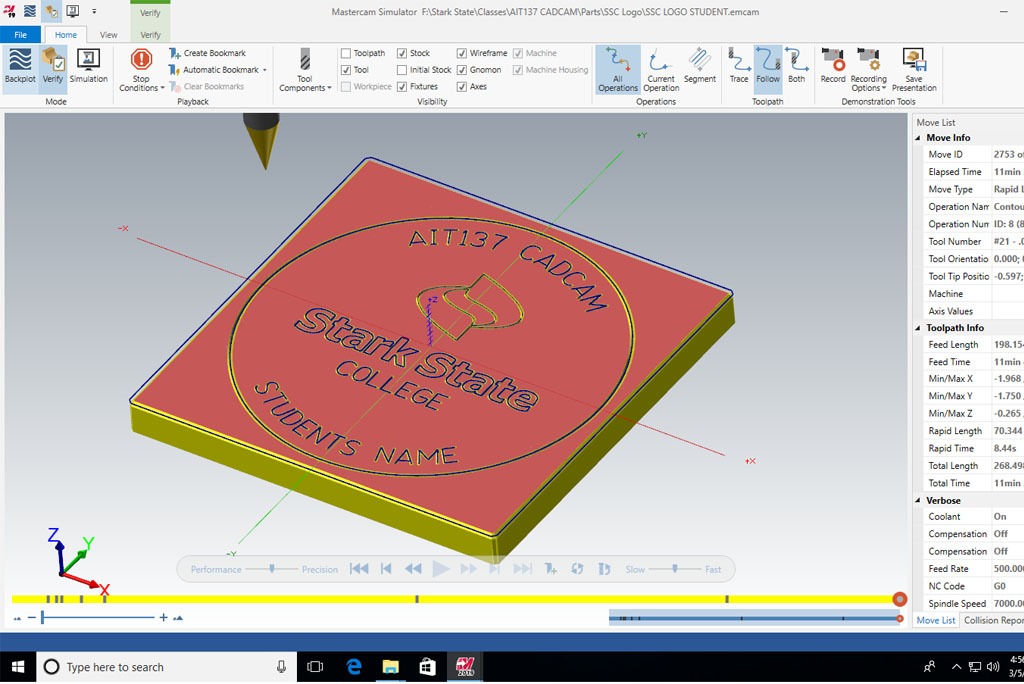Select Segment operations view

click(x=700, y=65)
